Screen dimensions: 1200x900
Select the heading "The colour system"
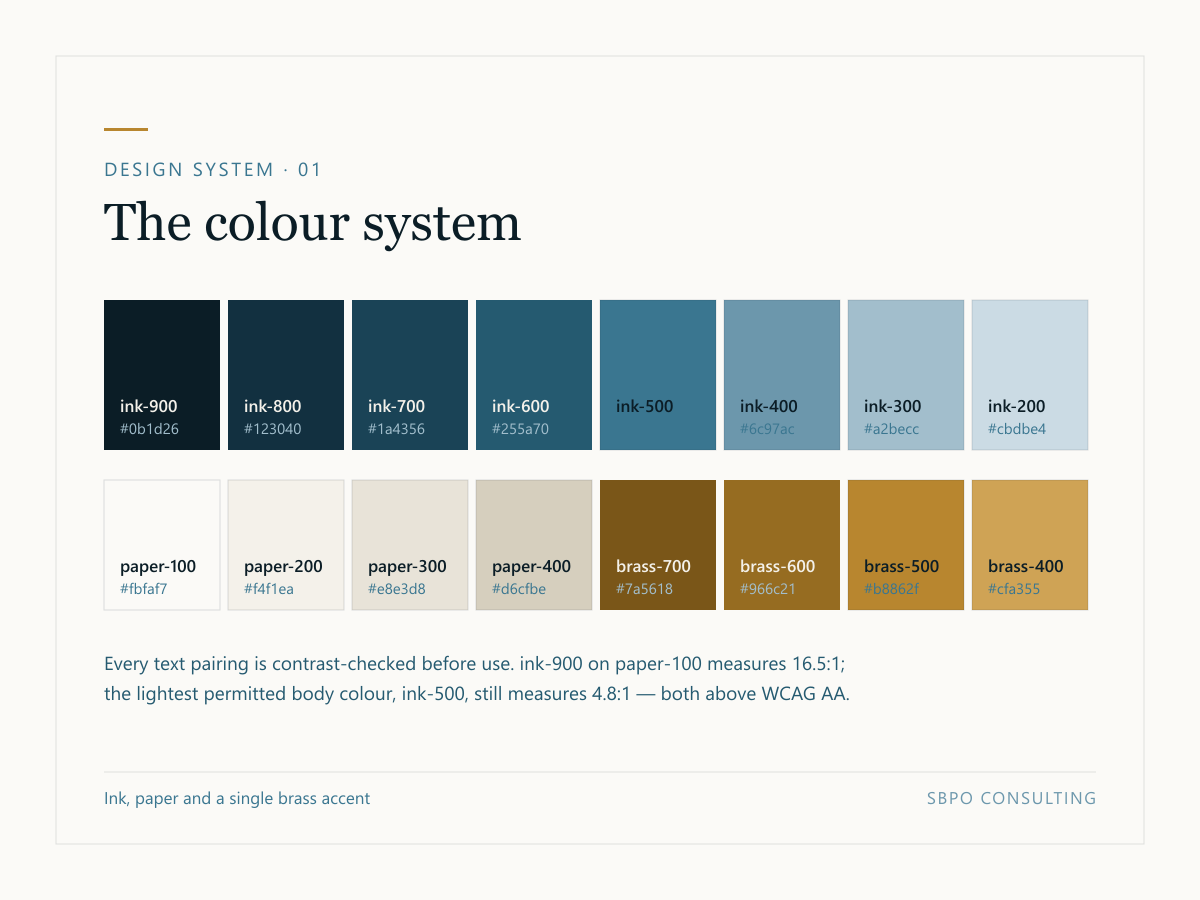pos(313,222)
